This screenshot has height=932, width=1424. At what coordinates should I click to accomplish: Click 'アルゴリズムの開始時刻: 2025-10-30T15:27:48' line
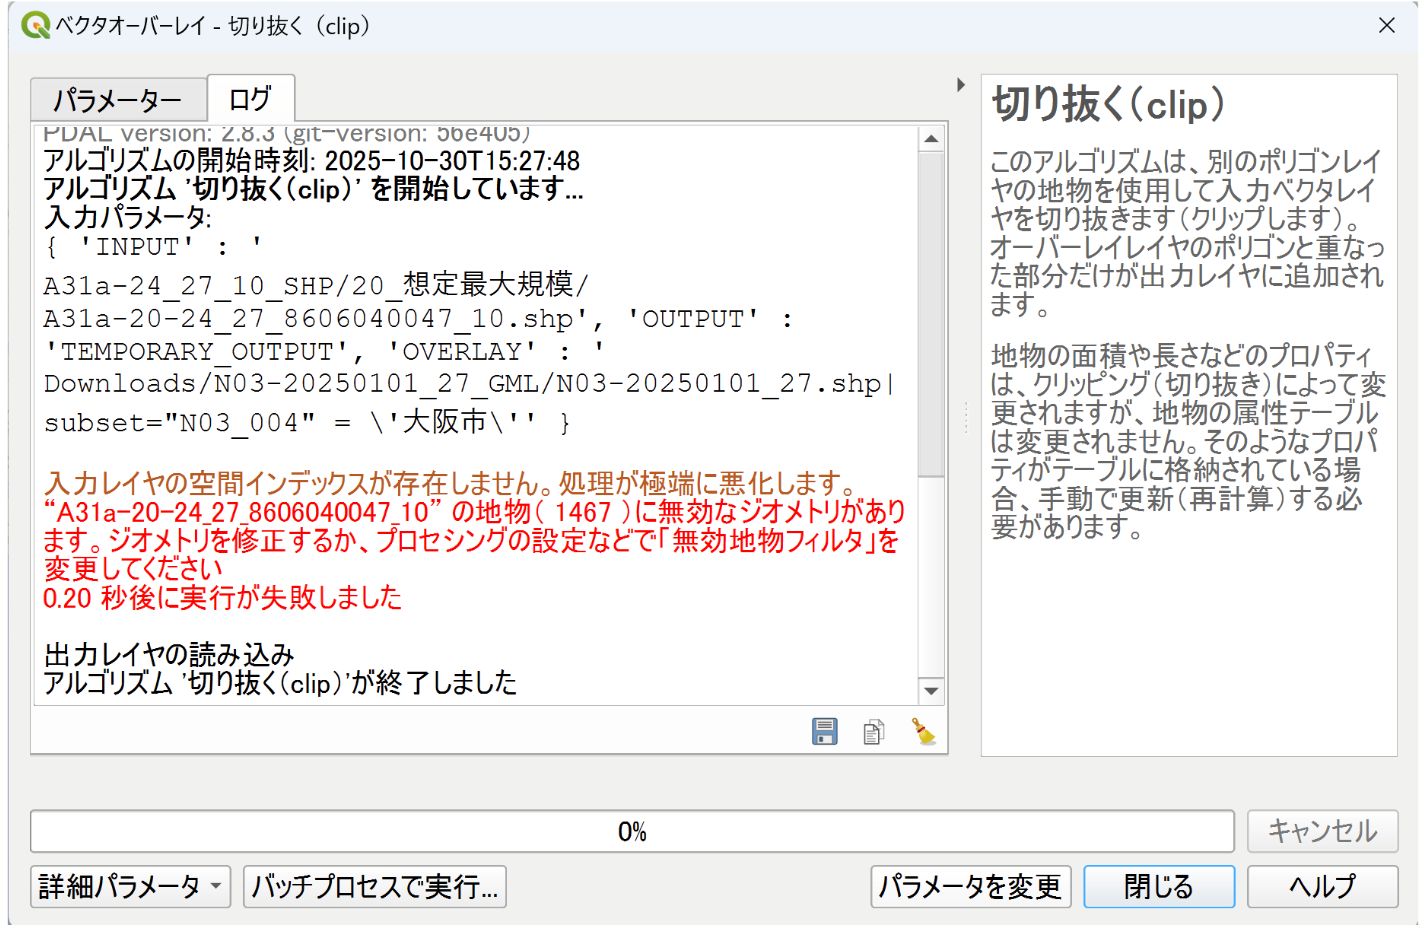[312, 161]
